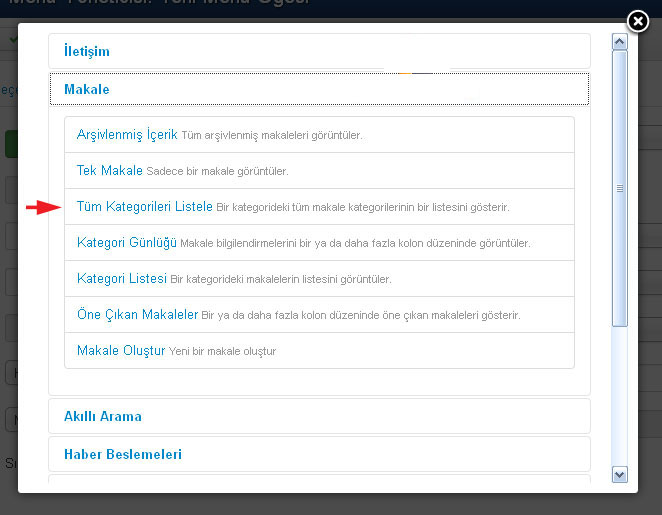Click description 'Tüm arşivlenmiş makaleleri görüntüler.'

coord(272,136)
